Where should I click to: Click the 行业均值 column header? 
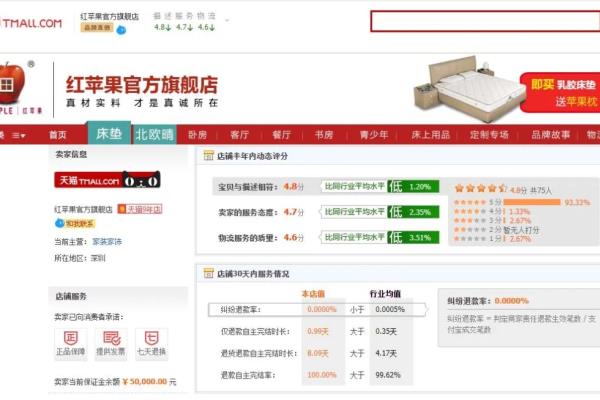[385, 294]
